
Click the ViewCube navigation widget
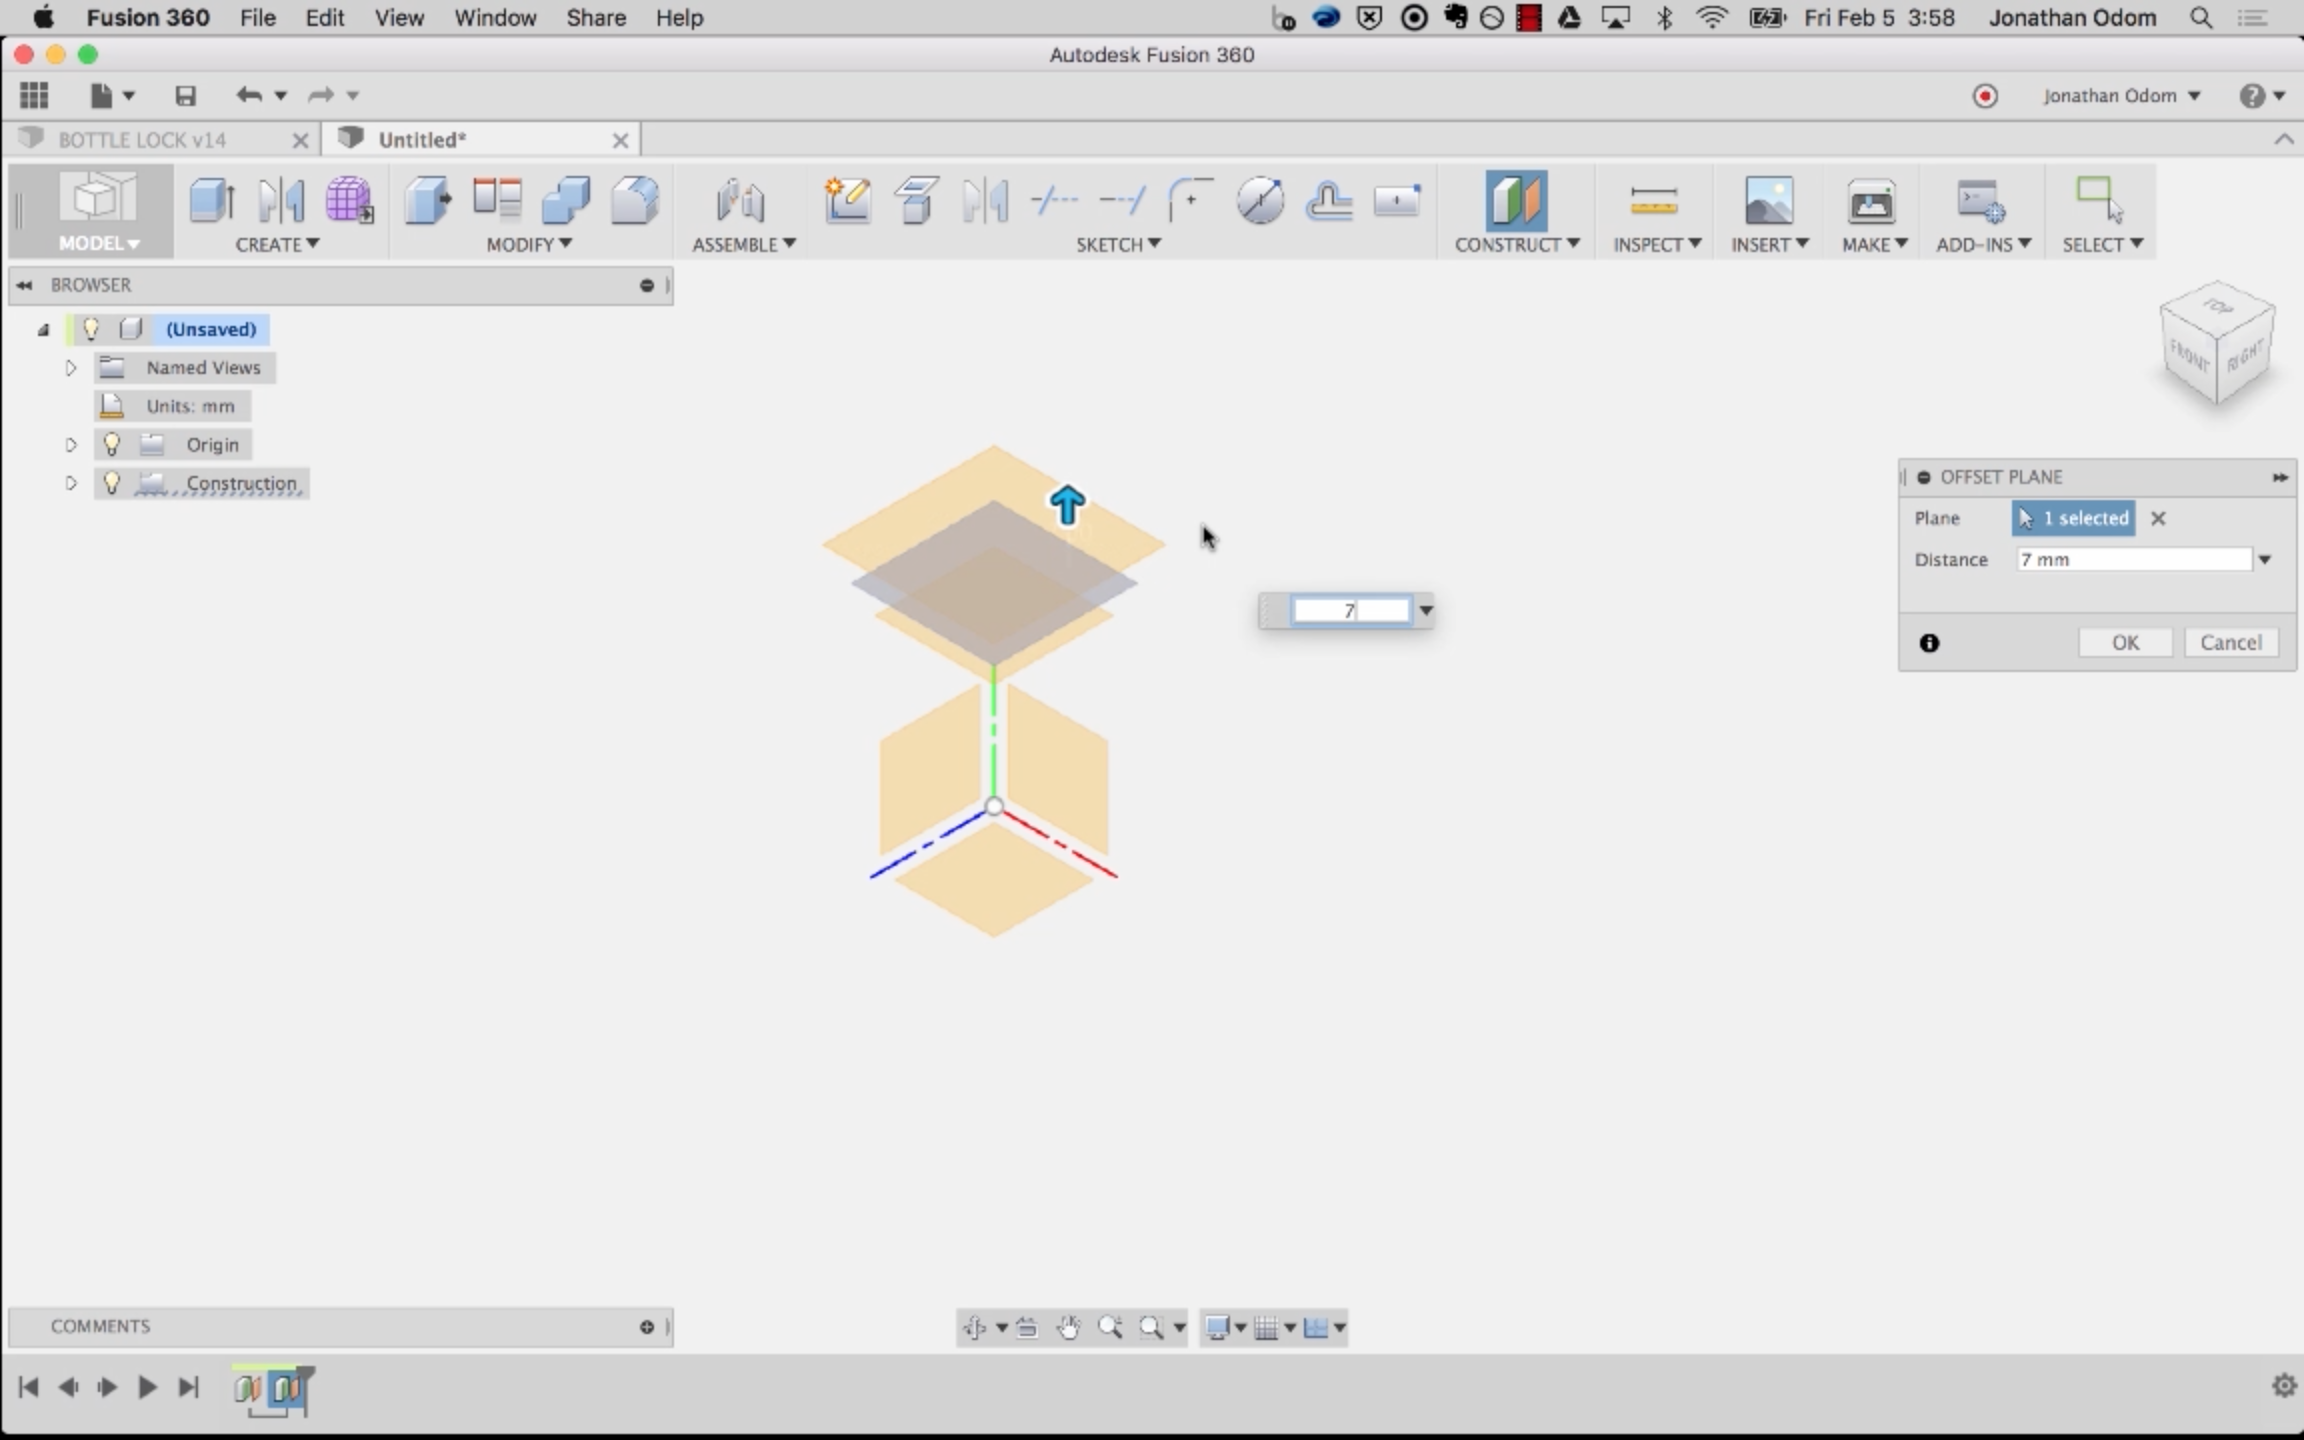click(2217, 345)
